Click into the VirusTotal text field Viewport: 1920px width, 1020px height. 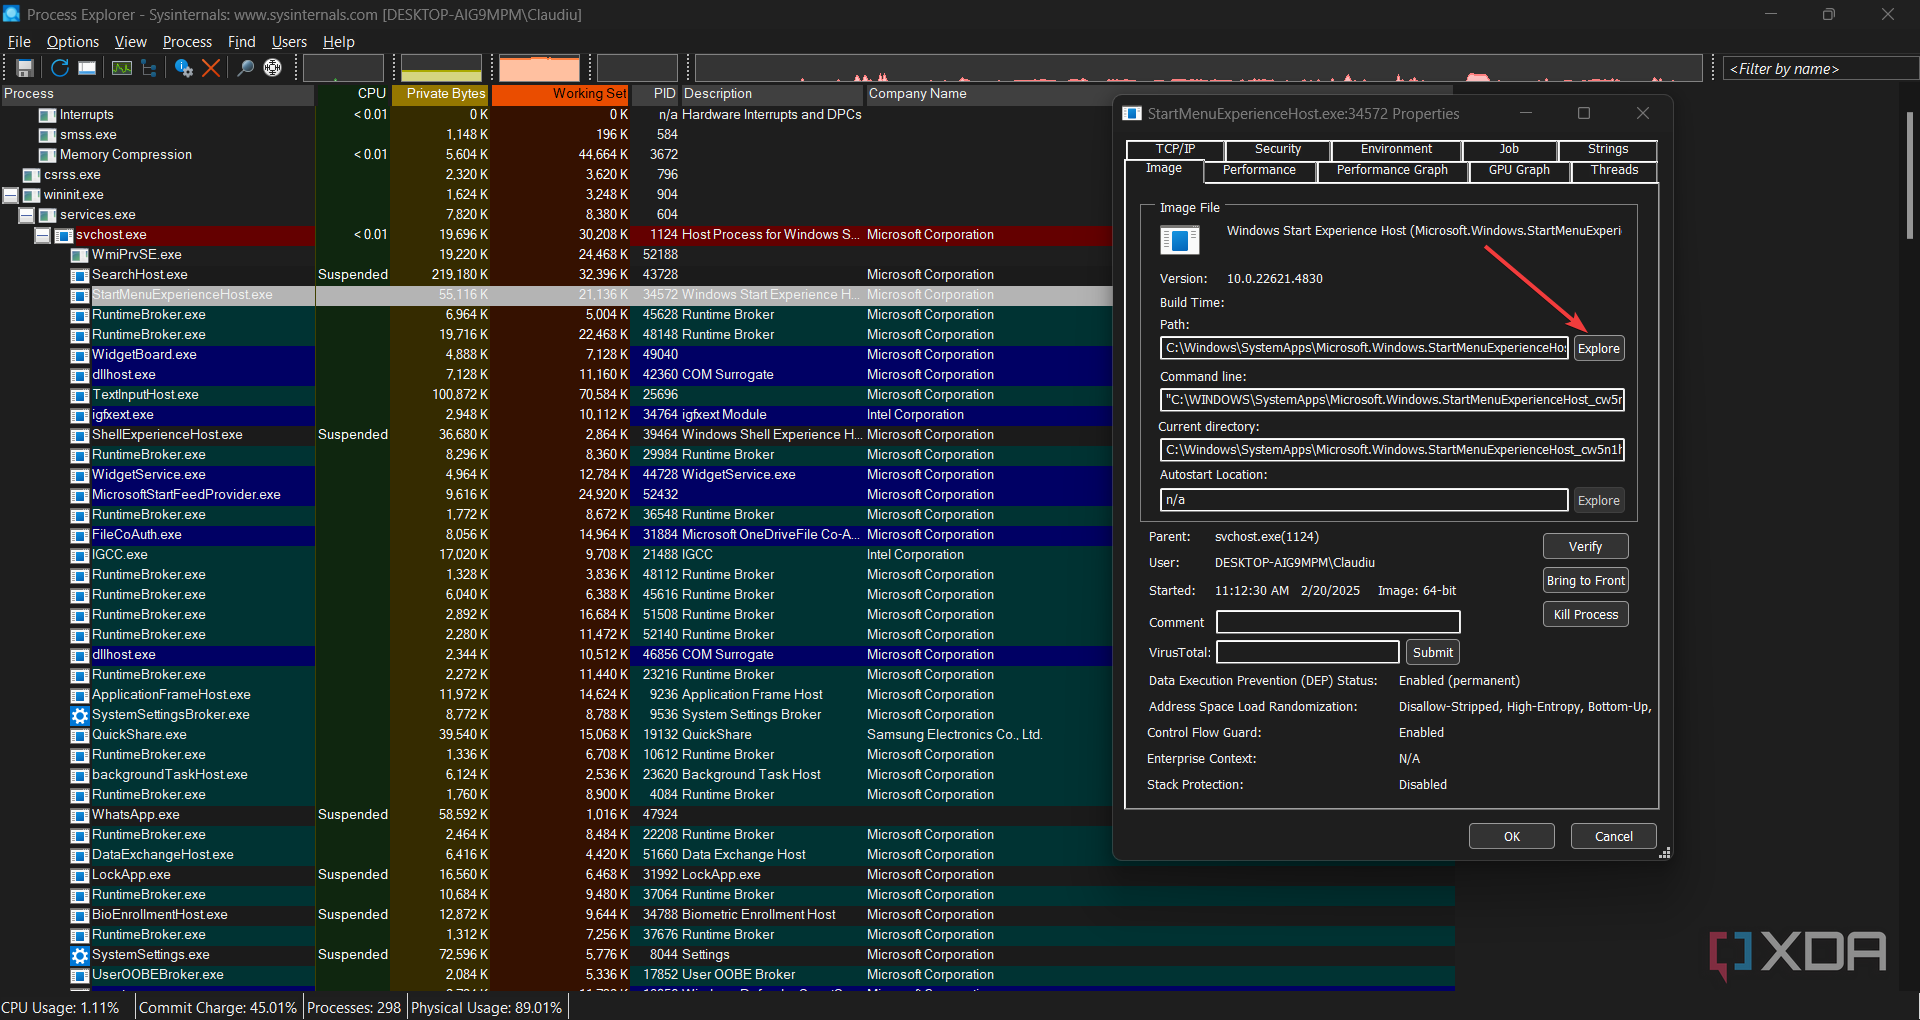[1307, 653]
